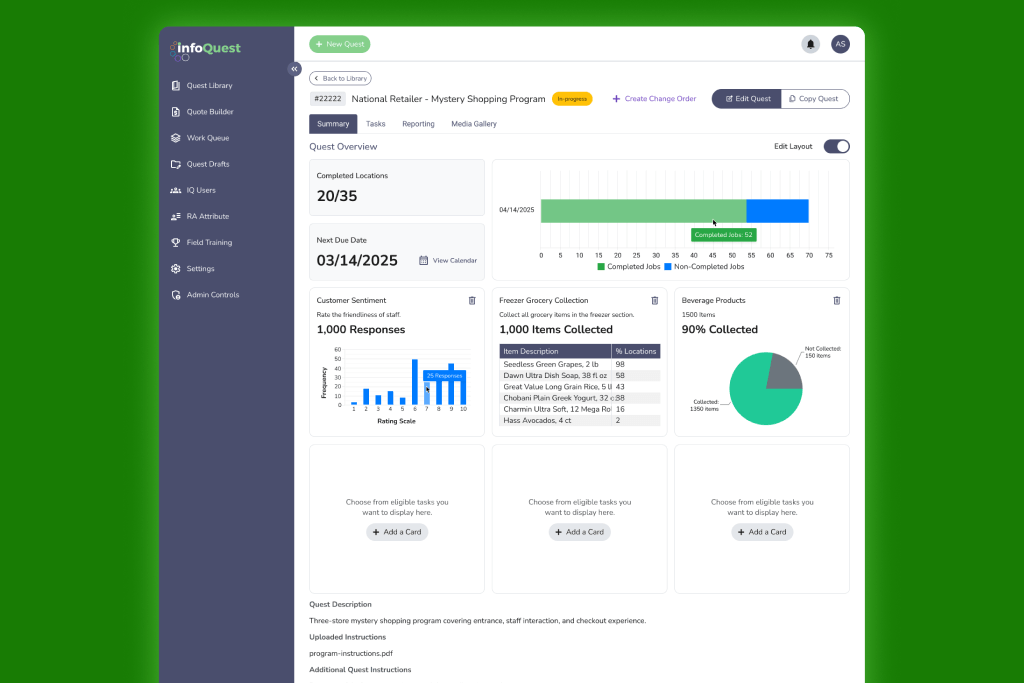Viewport: 1024px width, 683px height.
Task: Click View Calendar link
Action: (x=455, y=260)
